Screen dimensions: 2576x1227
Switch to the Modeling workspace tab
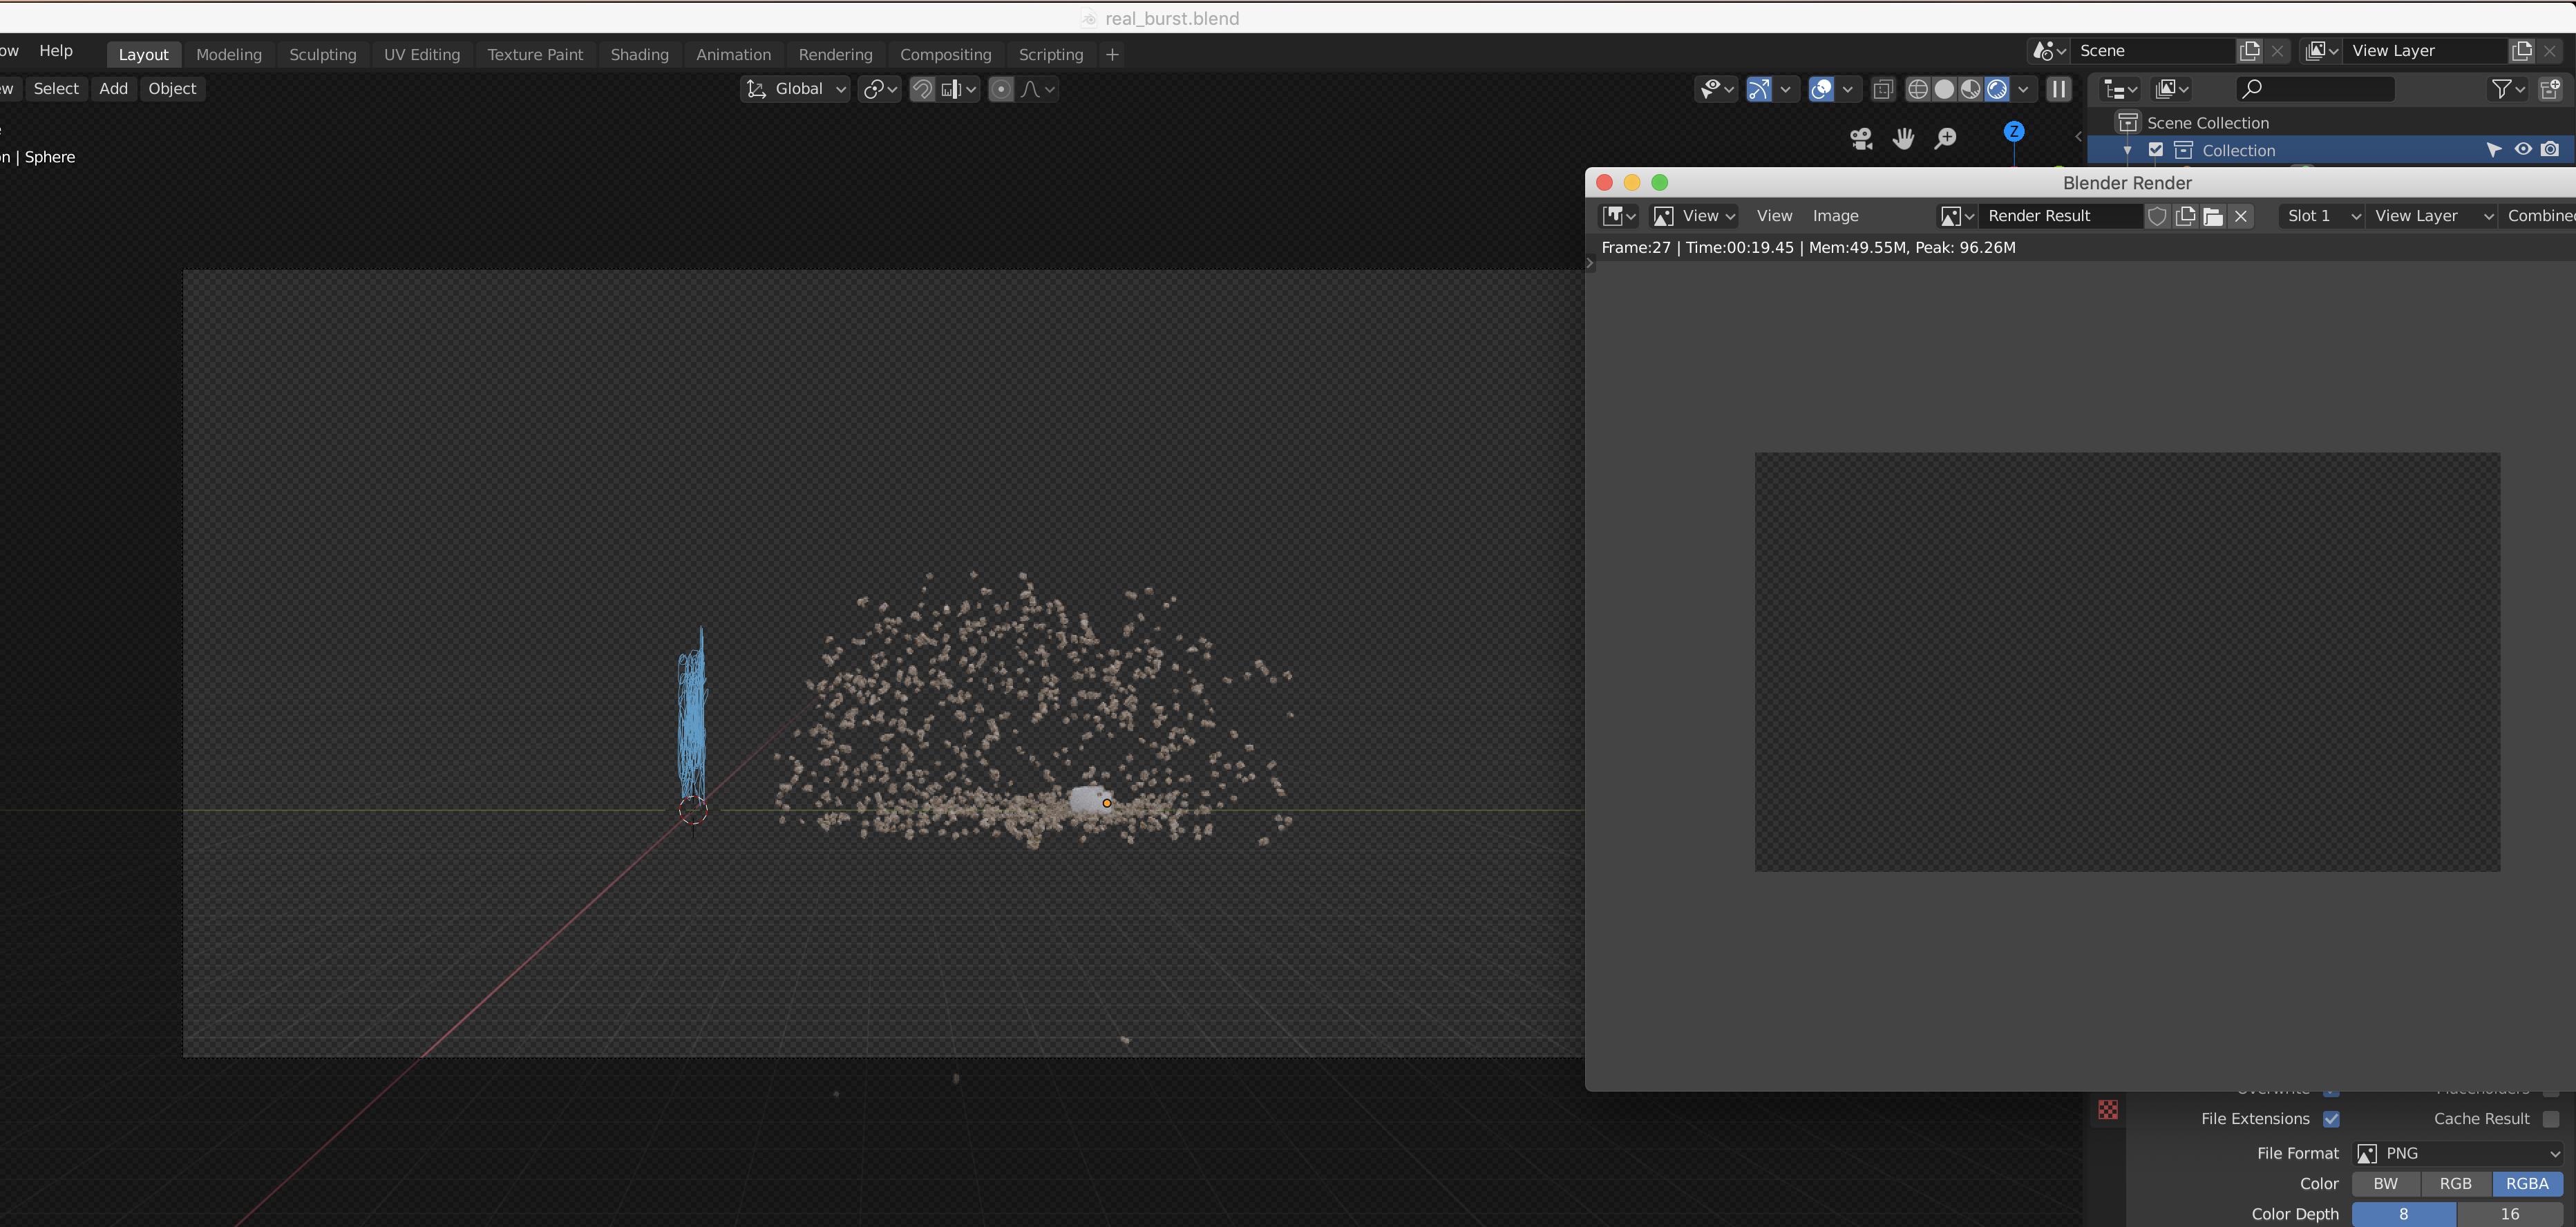(229, 55)
